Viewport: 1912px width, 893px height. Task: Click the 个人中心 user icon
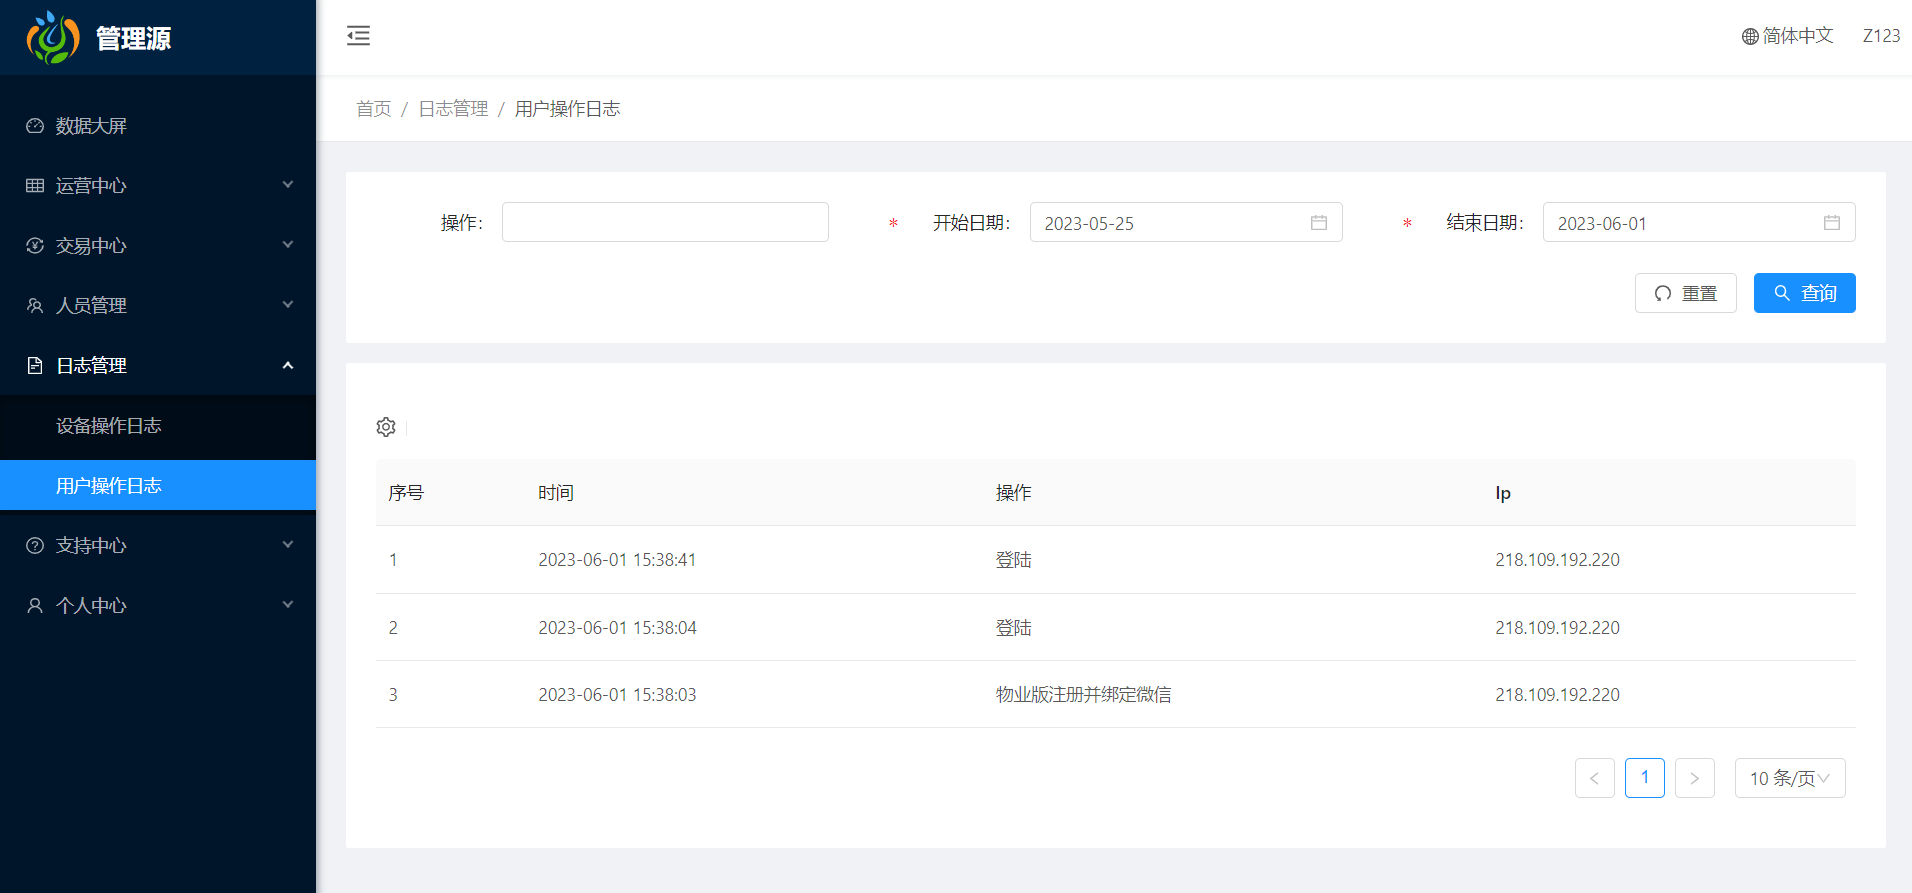(x=35, y=606)
